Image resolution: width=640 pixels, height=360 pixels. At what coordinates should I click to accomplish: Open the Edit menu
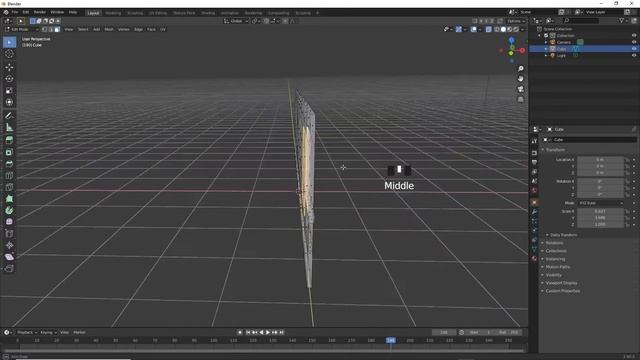click(26, 12)
